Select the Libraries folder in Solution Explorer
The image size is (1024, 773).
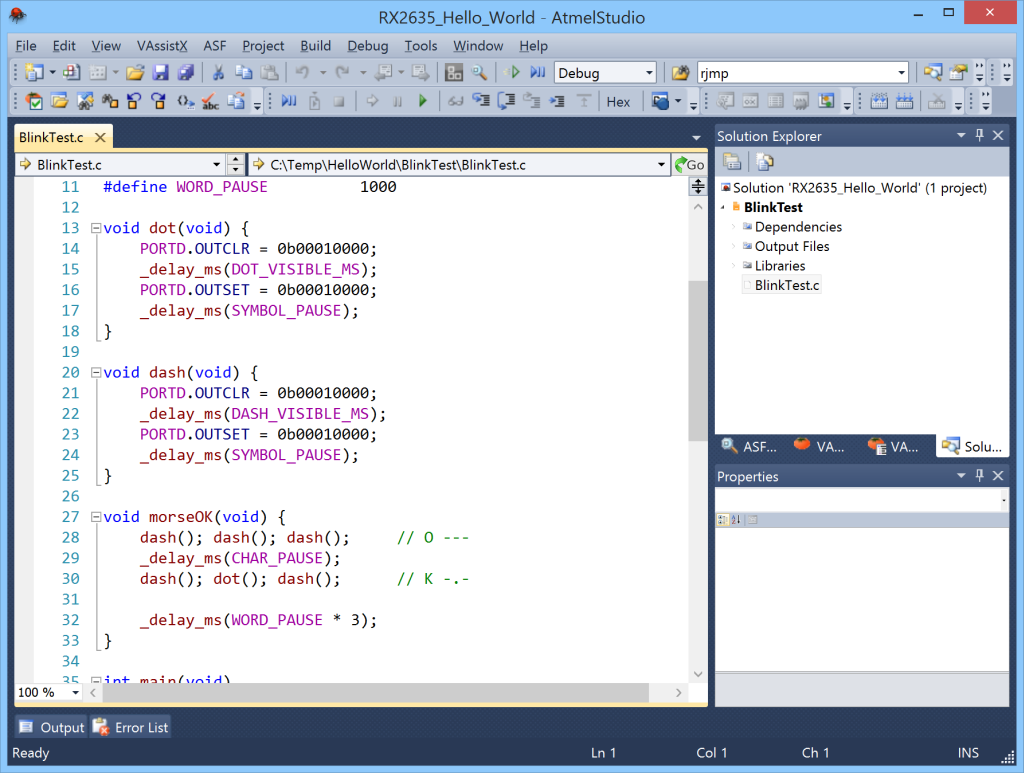tap(780, 266)
